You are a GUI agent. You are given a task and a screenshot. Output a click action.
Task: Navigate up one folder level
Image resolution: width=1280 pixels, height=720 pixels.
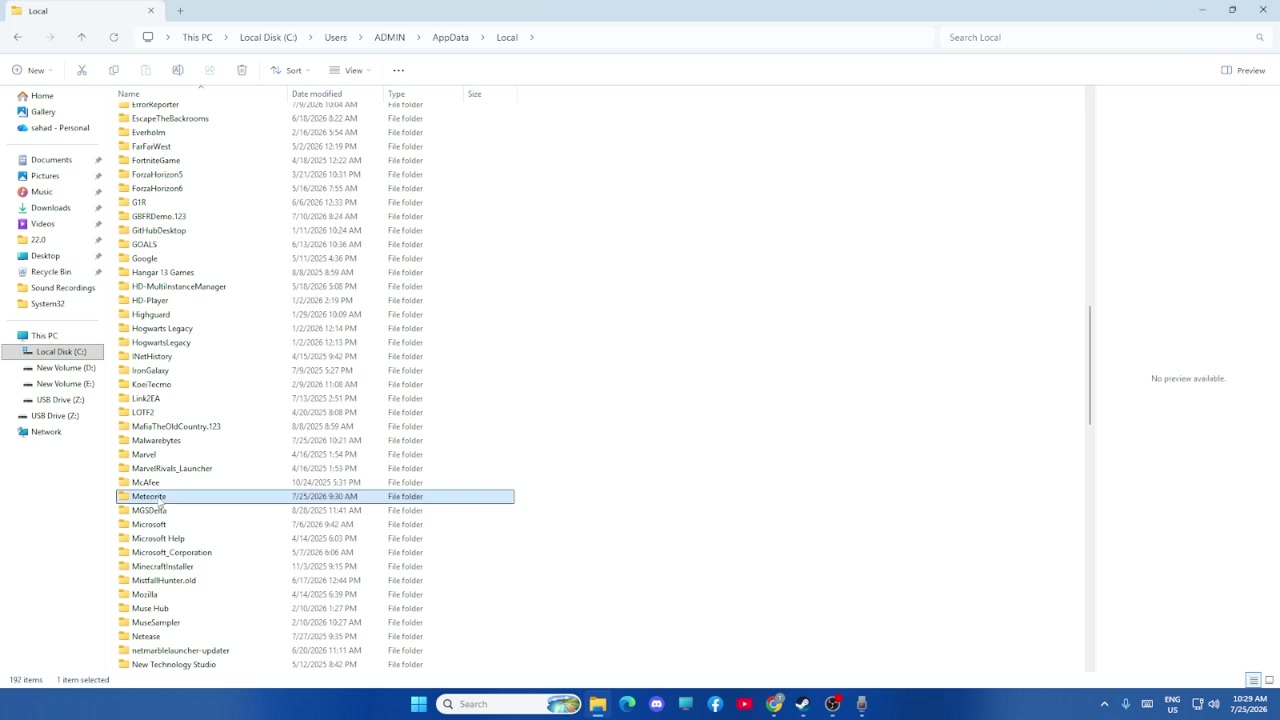tap(82, 37)
